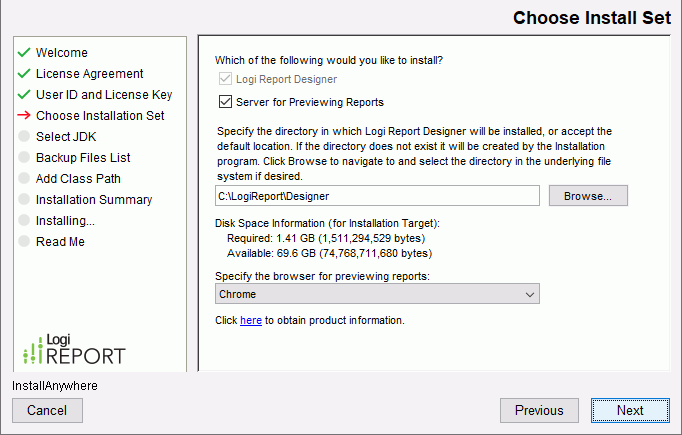The width and height of the screenshot is (682, 435).
Task: Open the Chrome browser dropdown
Action: pyautogui.click(x=377, y=294)
